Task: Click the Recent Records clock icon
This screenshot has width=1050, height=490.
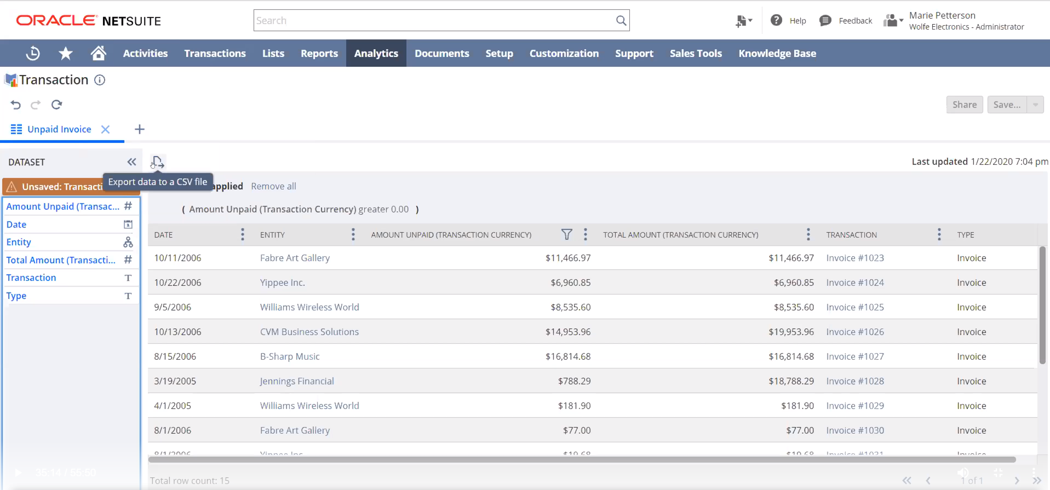Action: coord(33,54)
